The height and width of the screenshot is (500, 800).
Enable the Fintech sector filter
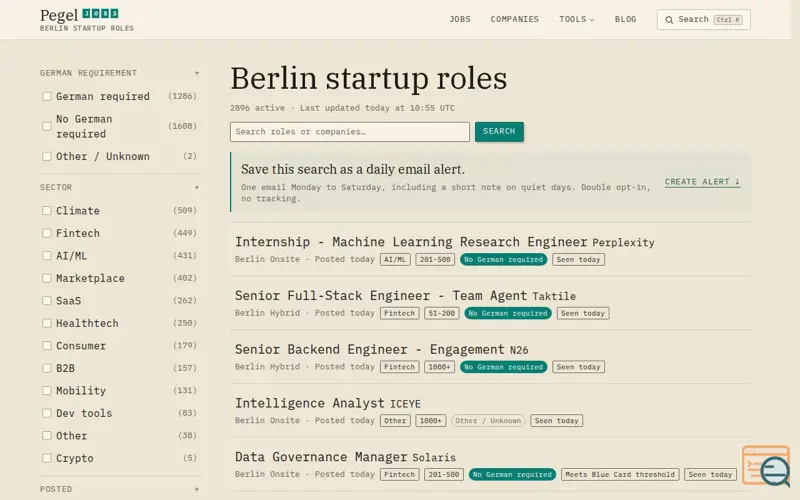pos(46,233)
